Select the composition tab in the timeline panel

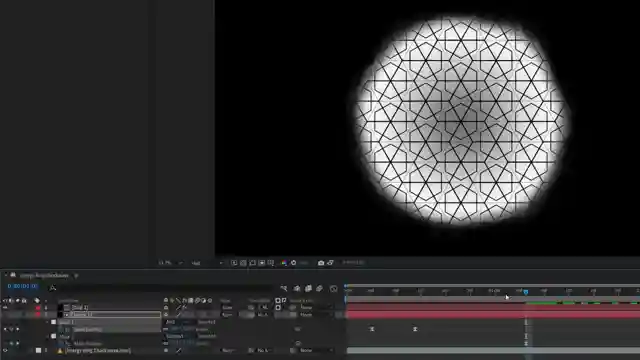coord(44,276)
